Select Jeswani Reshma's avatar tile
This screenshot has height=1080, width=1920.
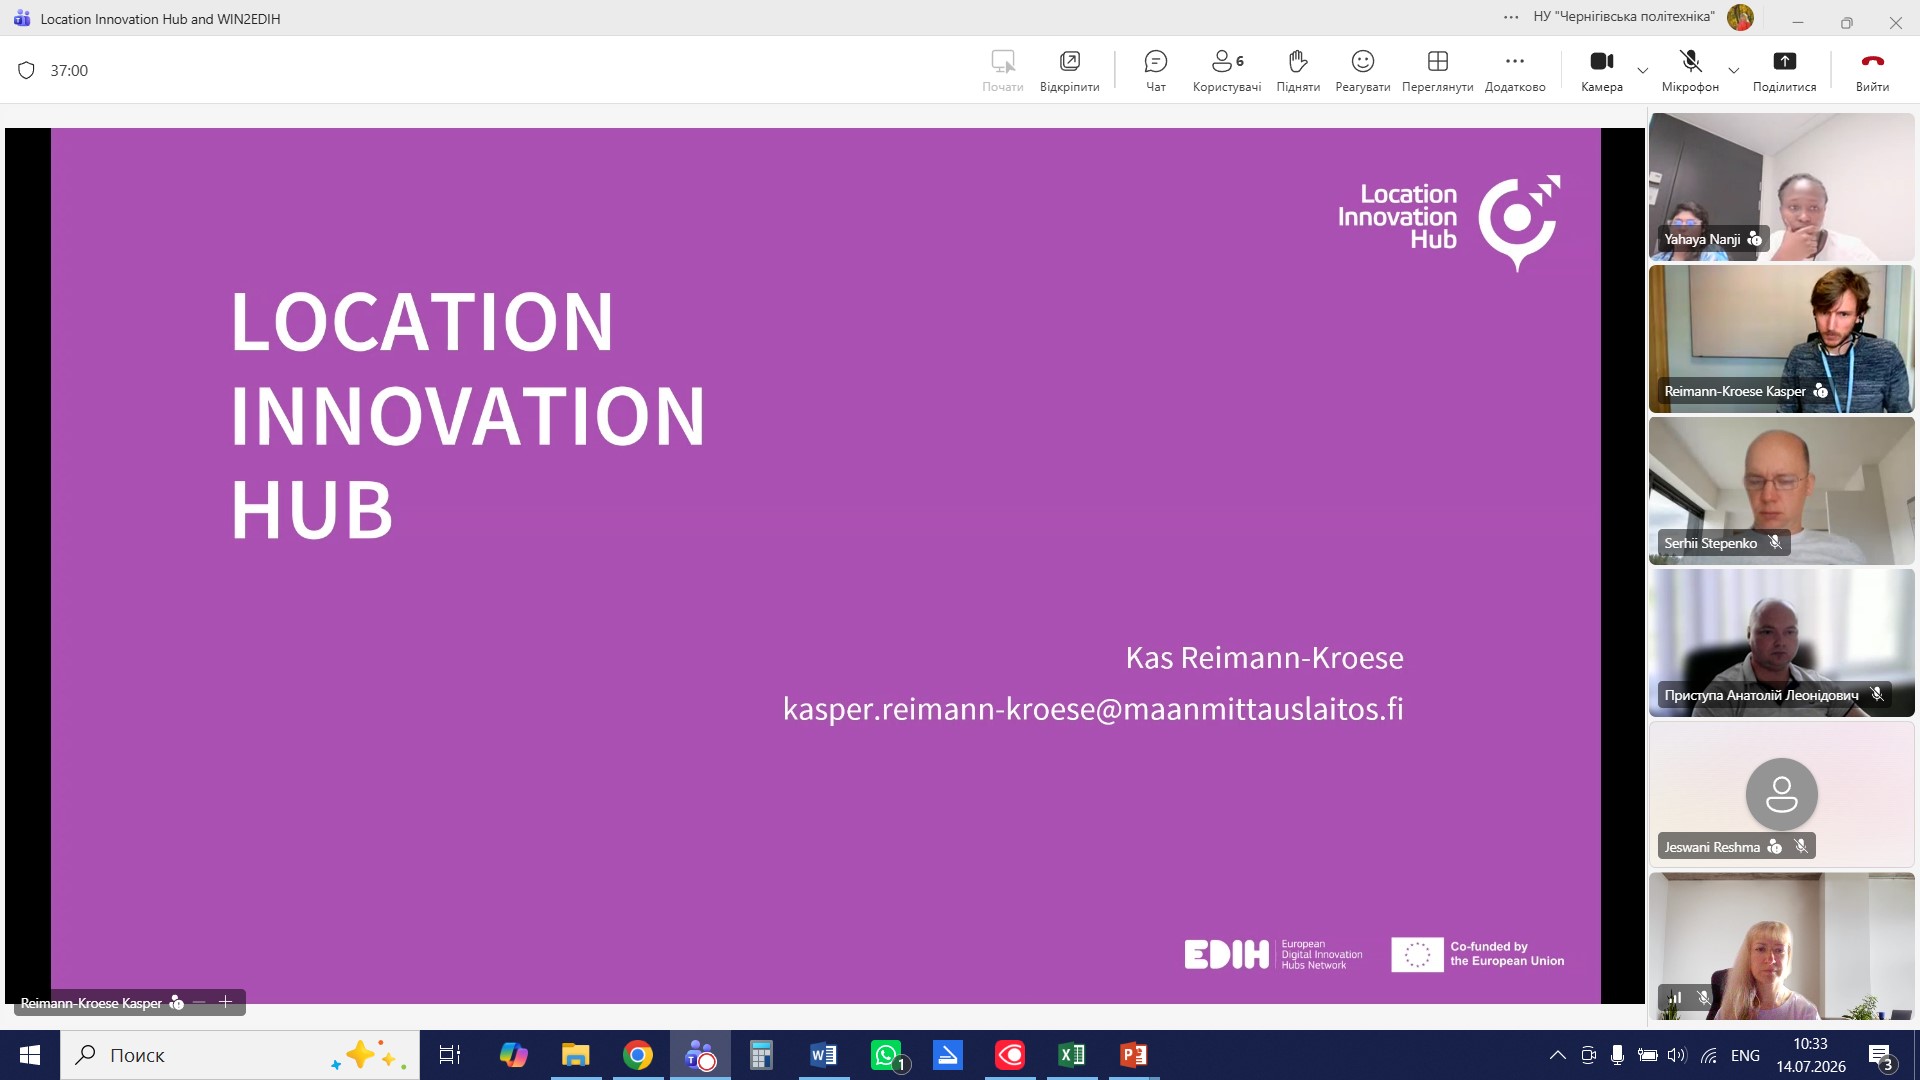point(1781,795)
